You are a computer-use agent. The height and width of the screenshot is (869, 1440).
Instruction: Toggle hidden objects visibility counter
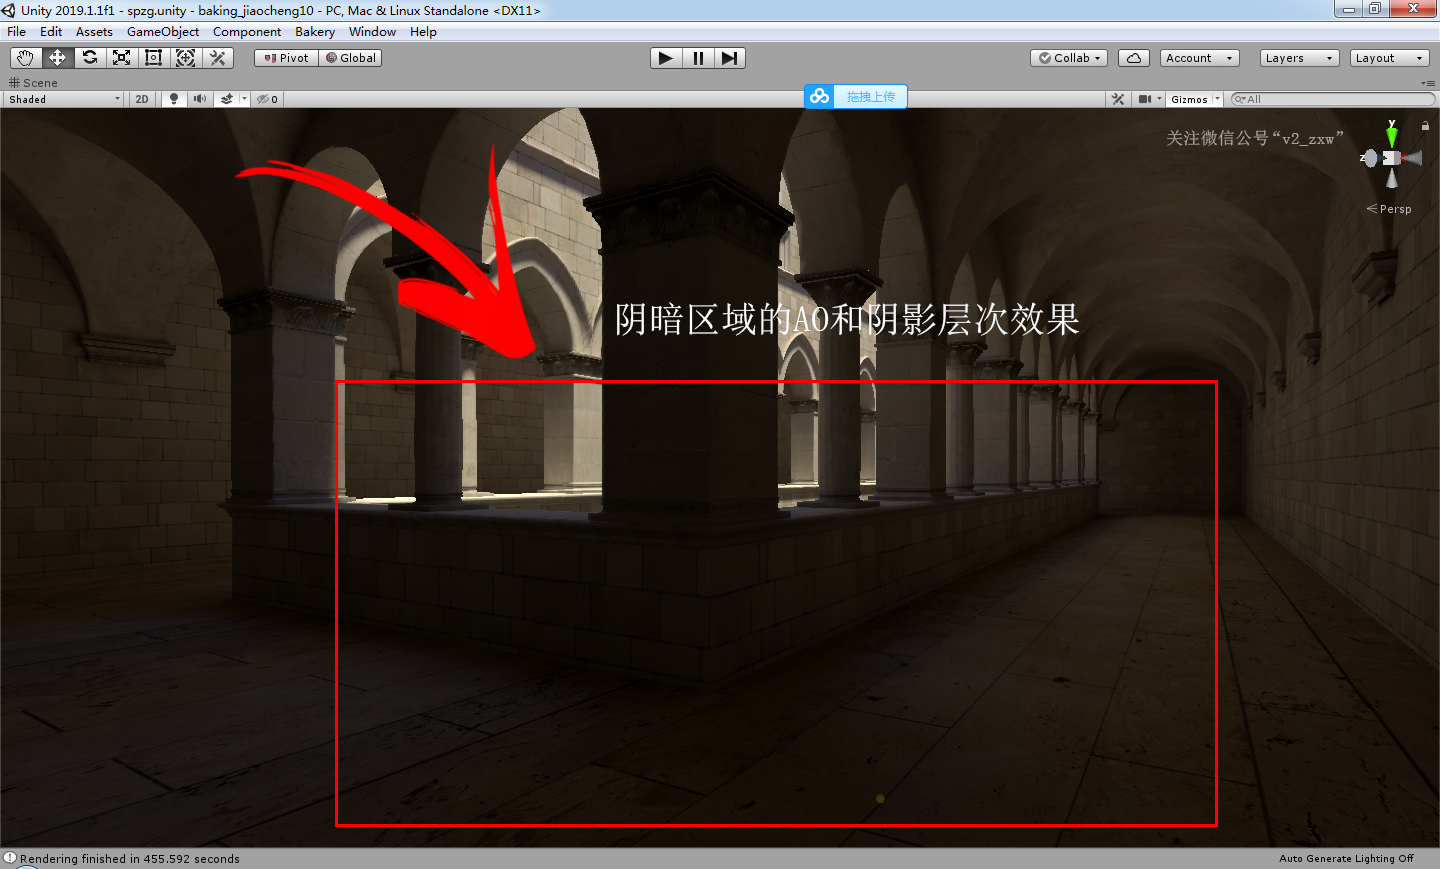point(267,99)
